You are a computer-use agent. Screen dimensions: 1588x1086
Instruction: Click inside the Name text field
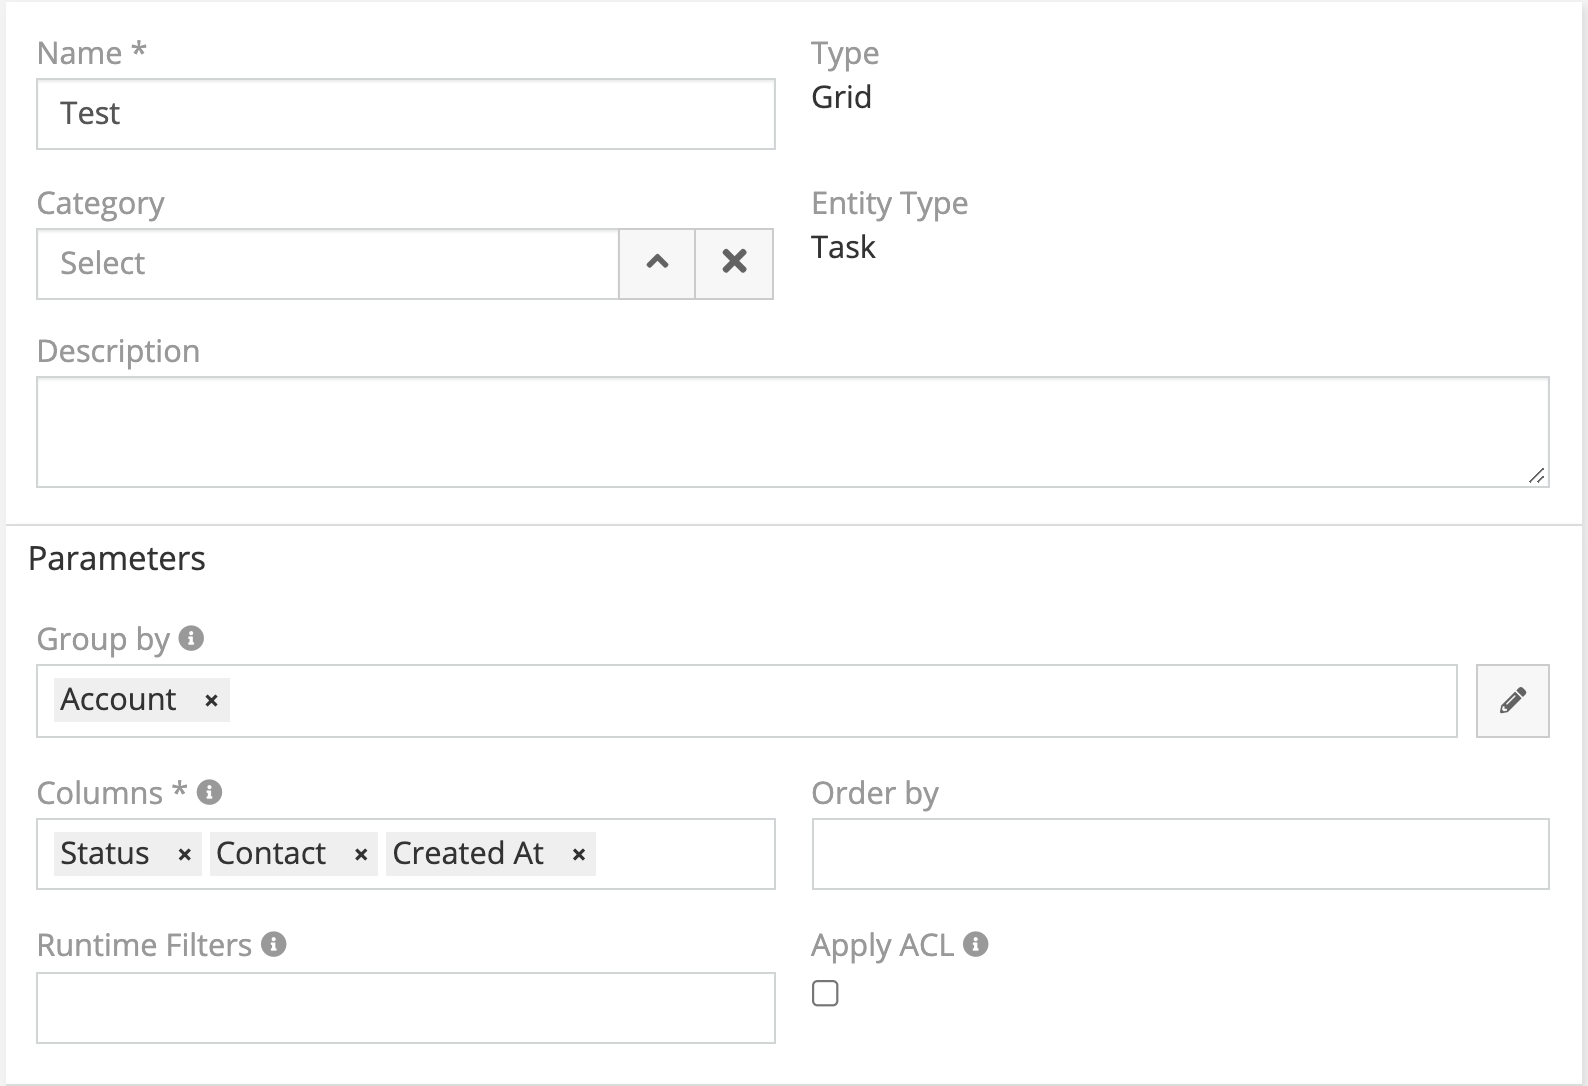click(x=405, y=114)
